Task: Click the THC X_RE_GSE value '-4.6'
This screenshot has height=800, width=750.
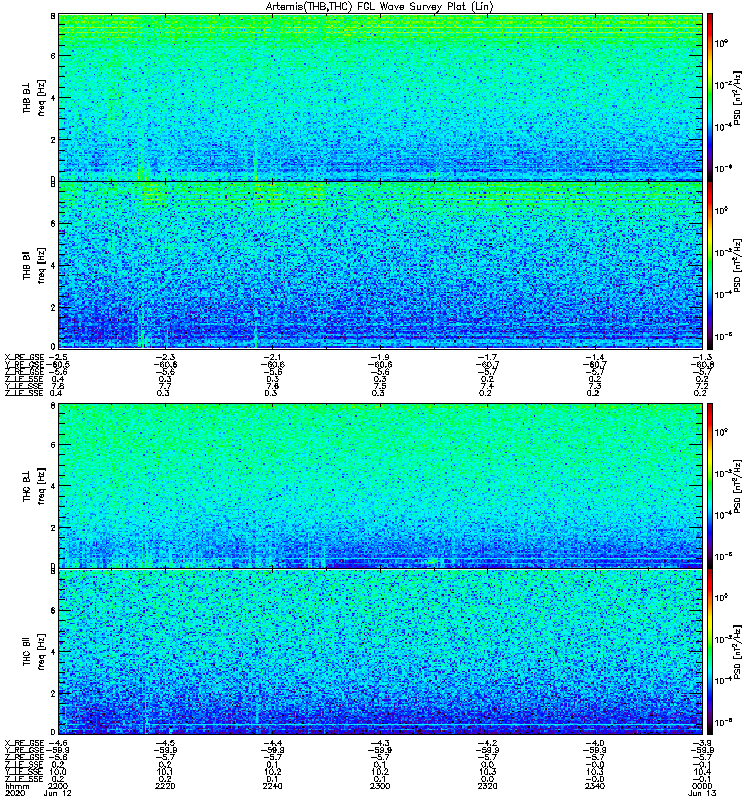Action: 58,743
